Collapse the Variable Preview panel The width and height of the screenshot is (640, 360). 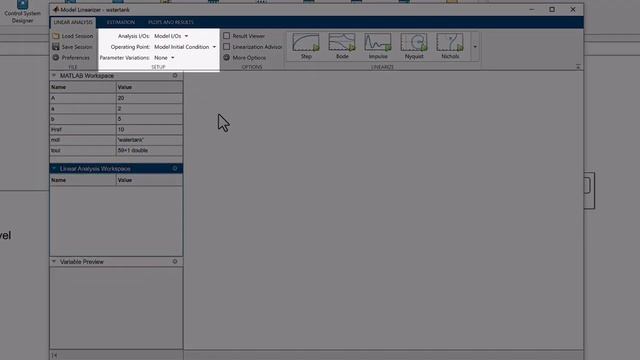54,262
